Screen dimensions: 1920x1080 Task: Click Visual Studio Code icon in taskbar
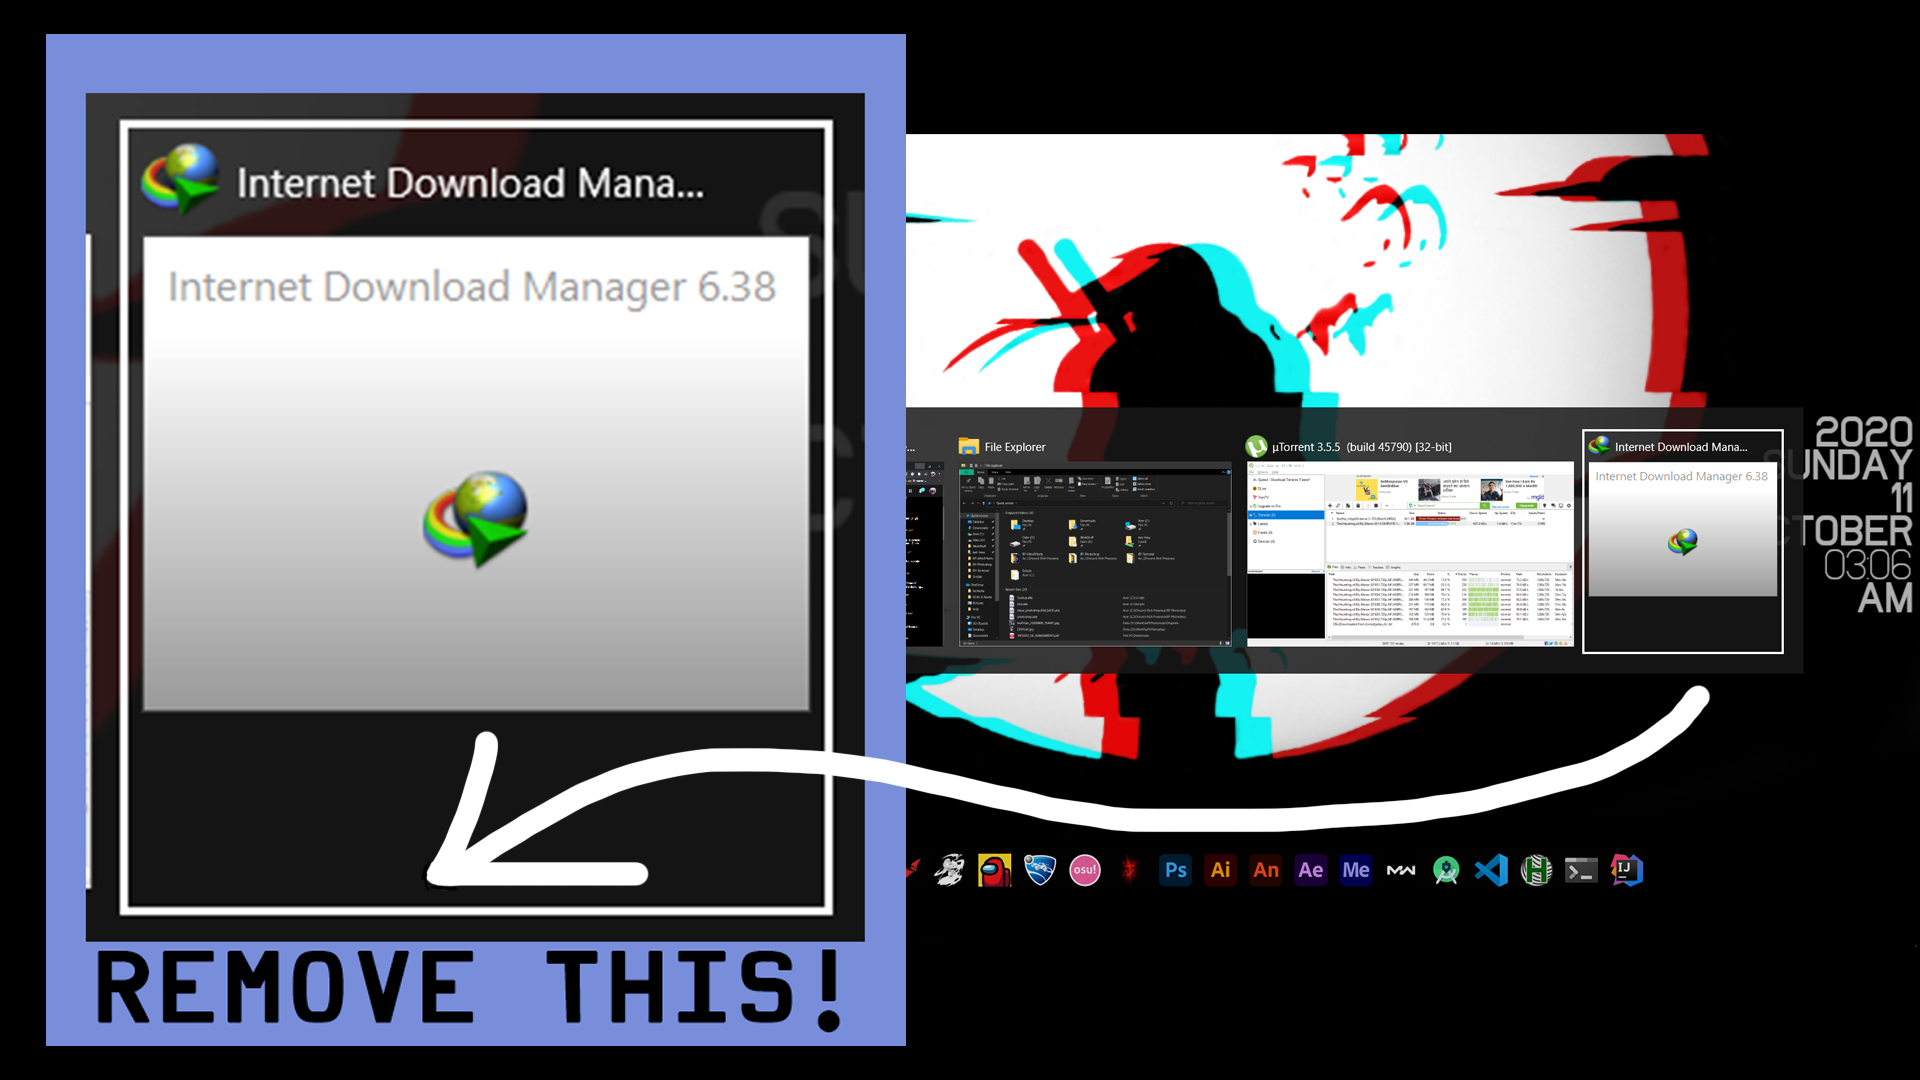pos(1489,869)
